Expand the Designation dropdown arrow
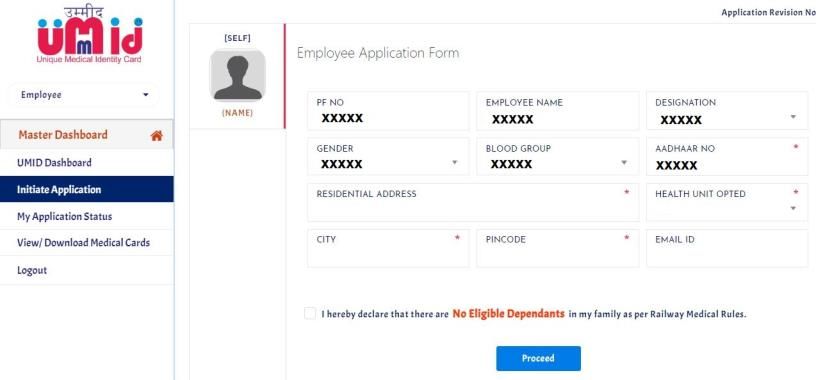Image resolution: width=816 pixels, height=380 pixels. click(793, 117)
